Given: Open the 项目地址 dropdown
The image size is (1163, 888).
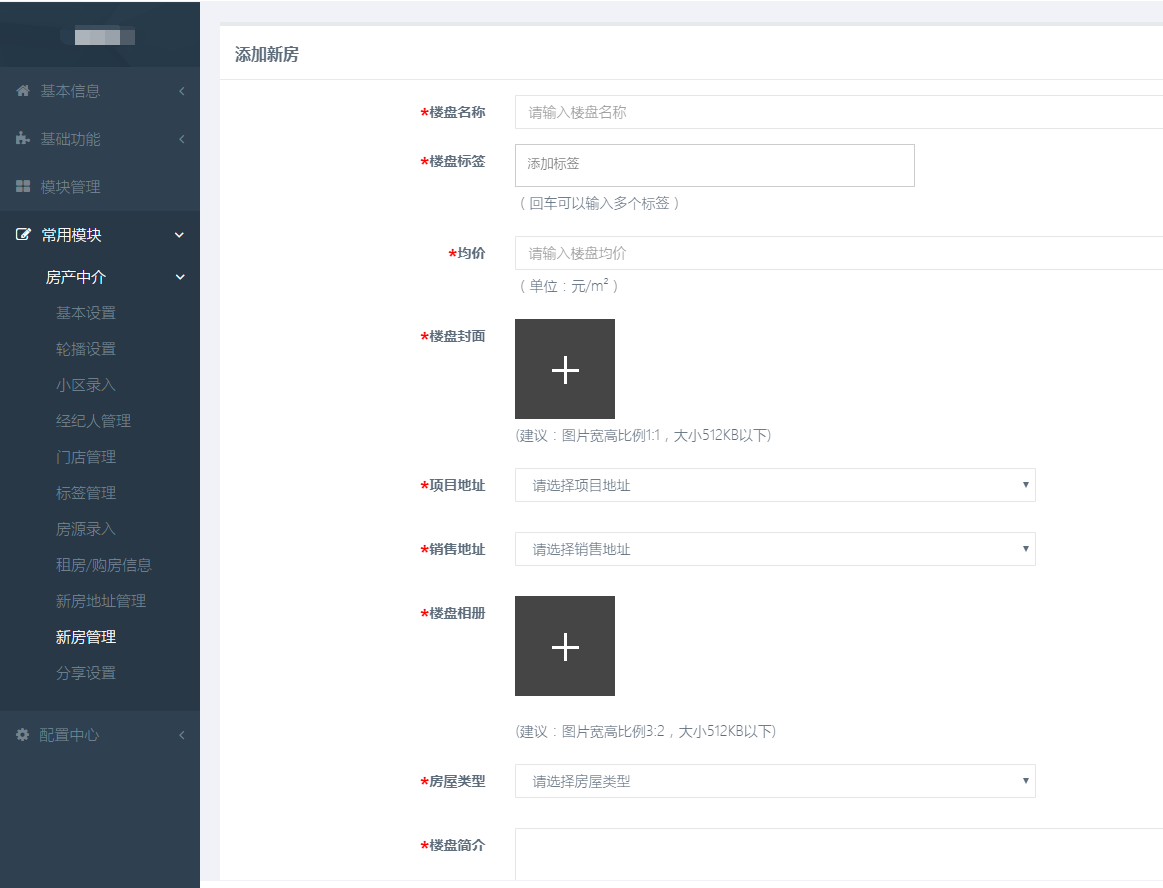Looking at the screenshot, I should pyautogui.click(x=775, y=485).
